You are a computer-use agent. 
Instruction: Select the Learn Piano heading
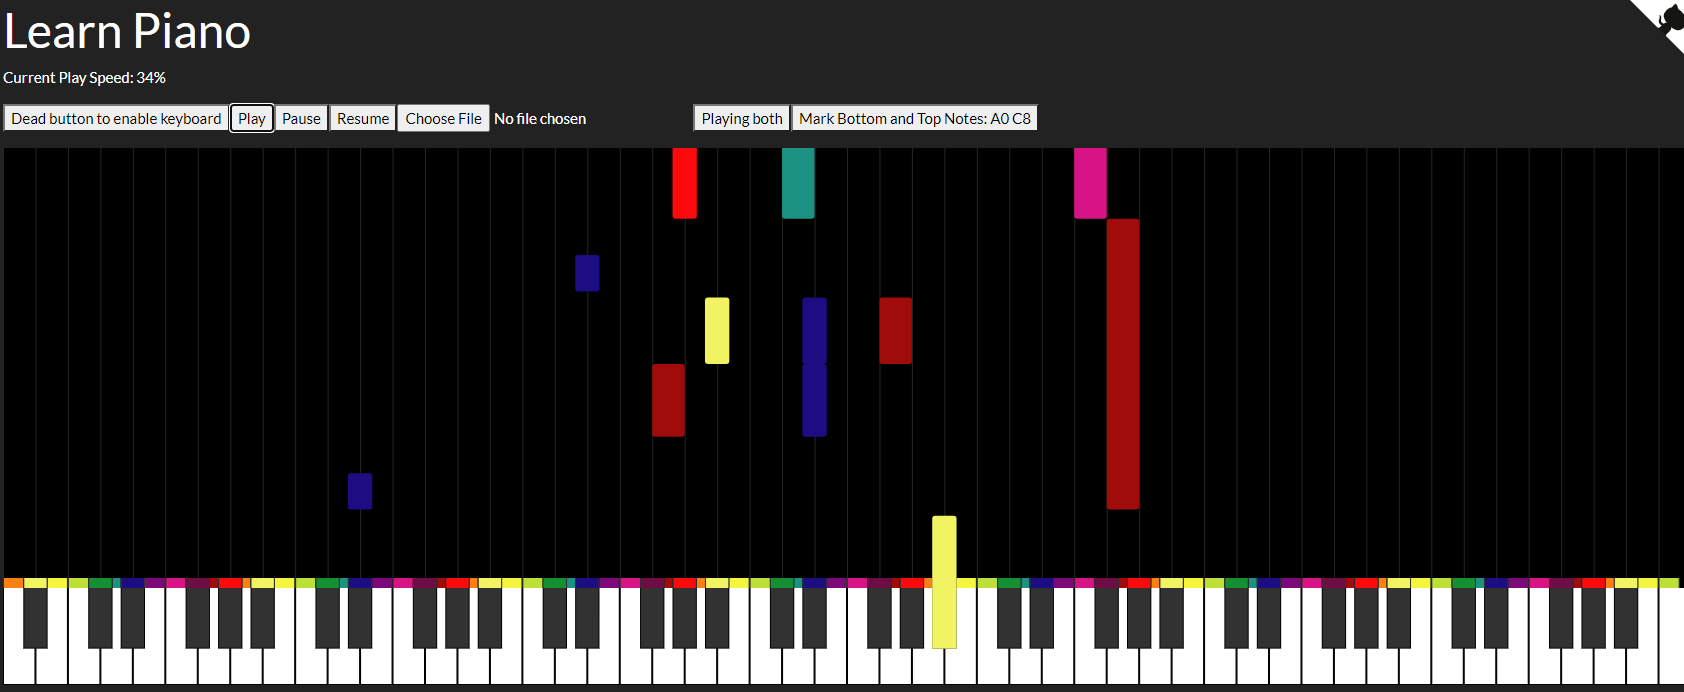[x=127, y=31]
